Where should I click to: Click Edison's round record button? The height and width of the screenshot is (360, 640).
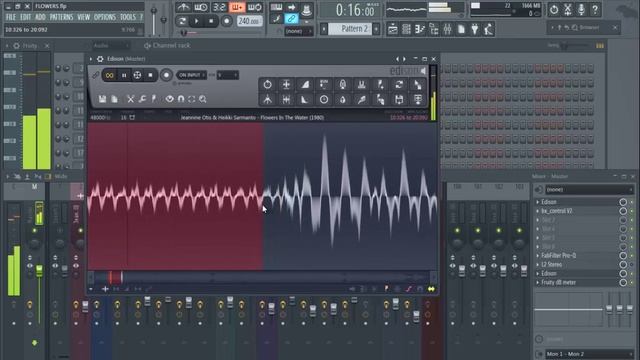click(166, 75)
